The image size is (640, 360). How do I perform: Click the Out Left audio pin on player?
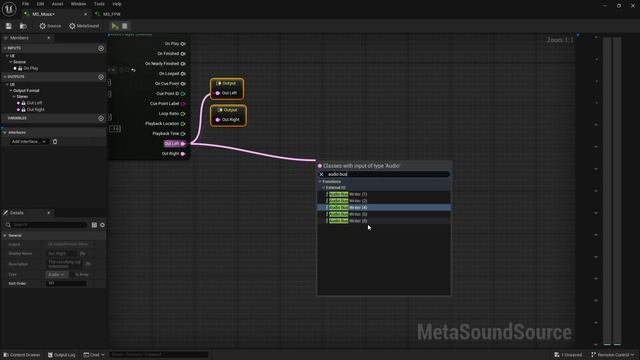coord(183,144)
